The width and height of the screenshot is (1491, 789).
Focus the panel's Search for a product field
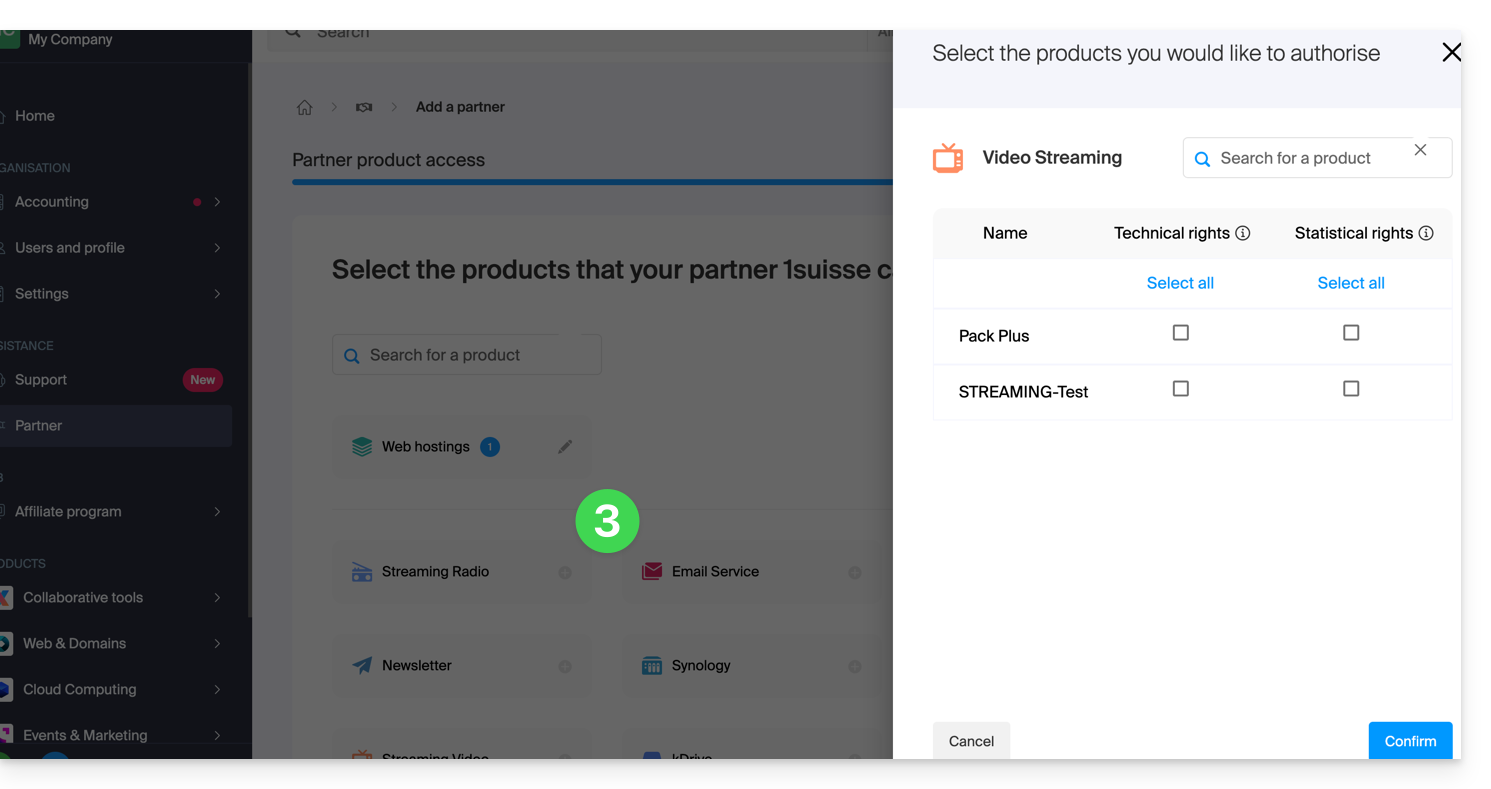tap(1300, 158)
